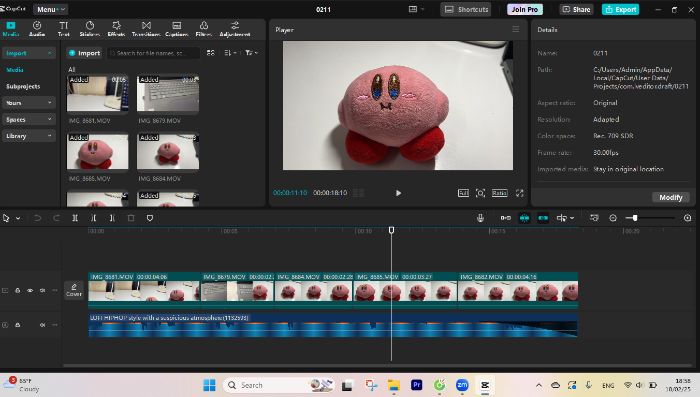Mute the video track
The height and width of the screenshot is (397, 700).
pos(42,290)
